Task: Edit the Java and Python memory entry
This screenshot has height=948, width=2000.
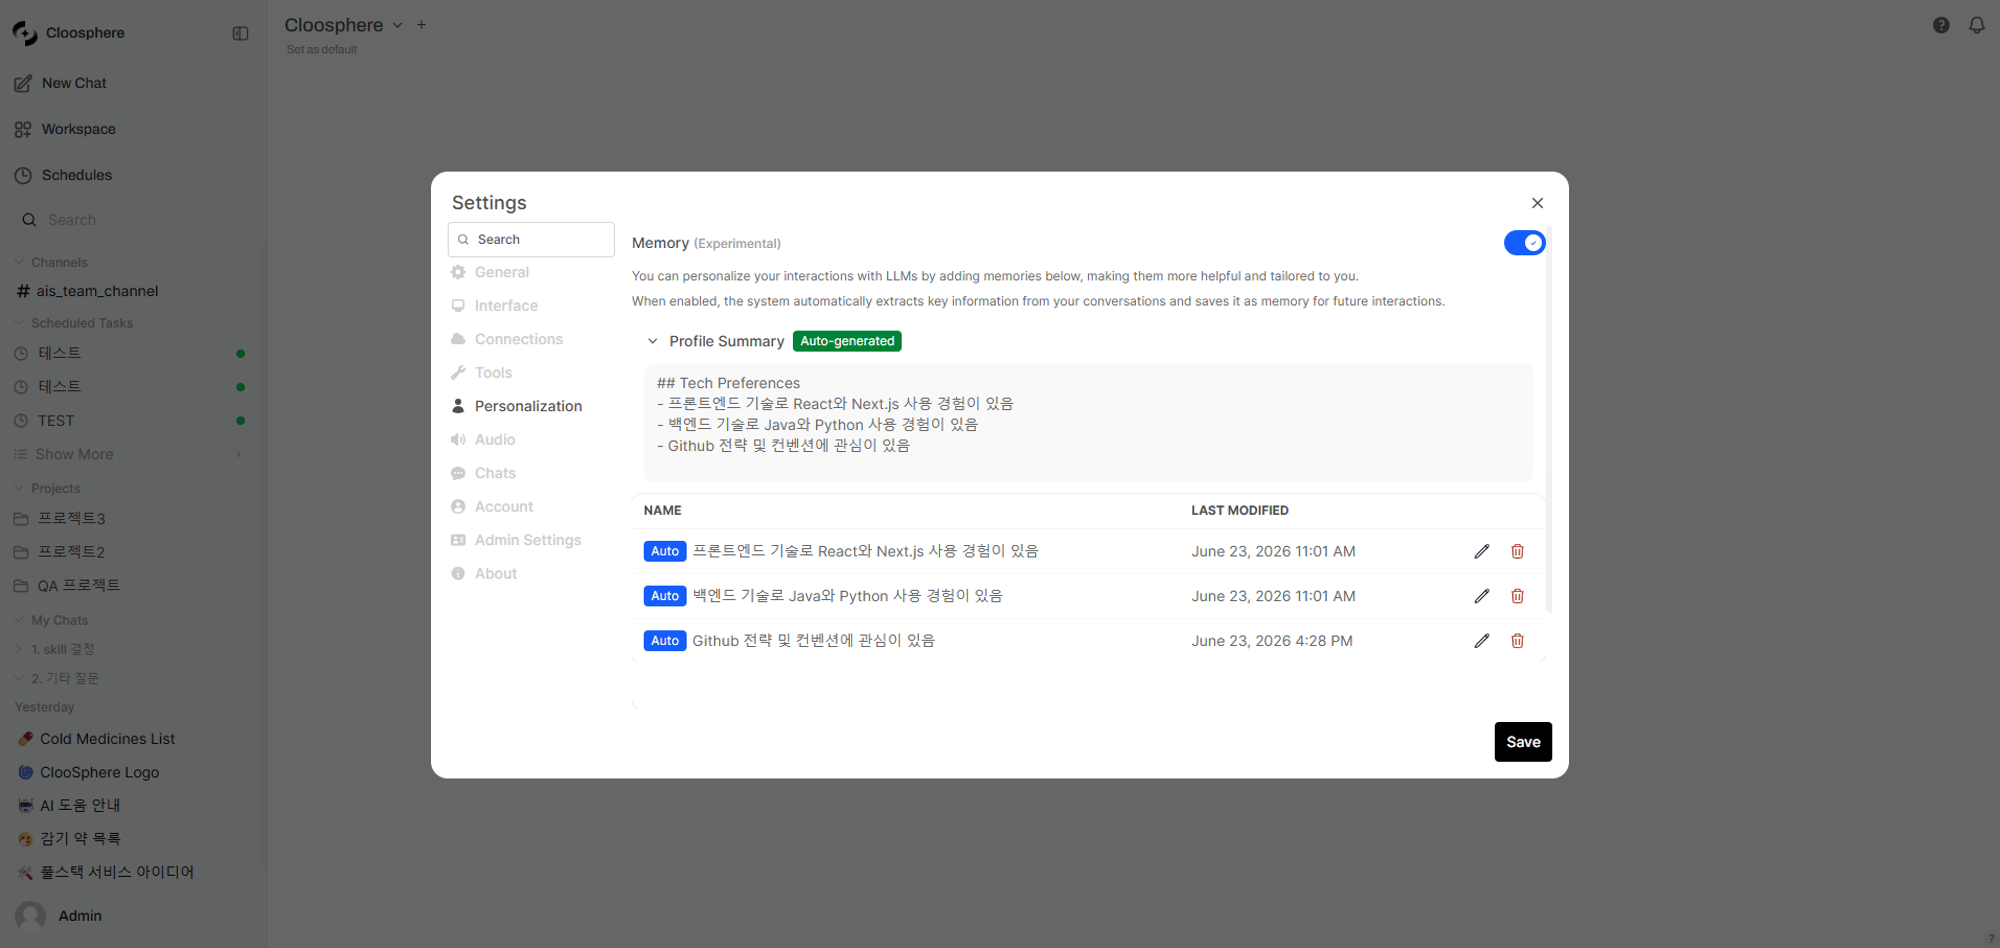Action: point(1482,596)
